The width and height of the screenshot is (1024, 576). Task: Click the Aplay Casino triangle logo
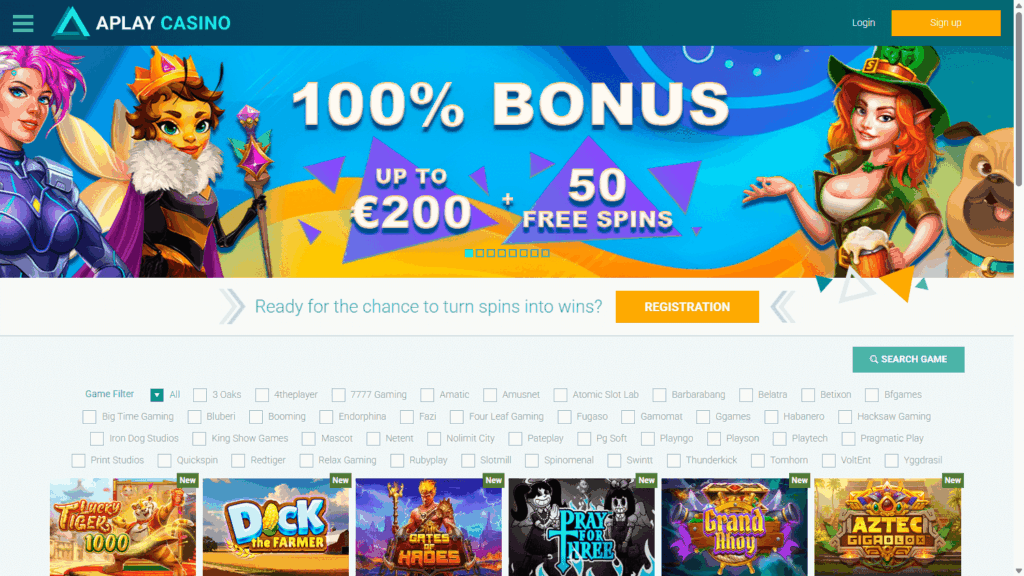pyautogui.click(x=71, y=23)
